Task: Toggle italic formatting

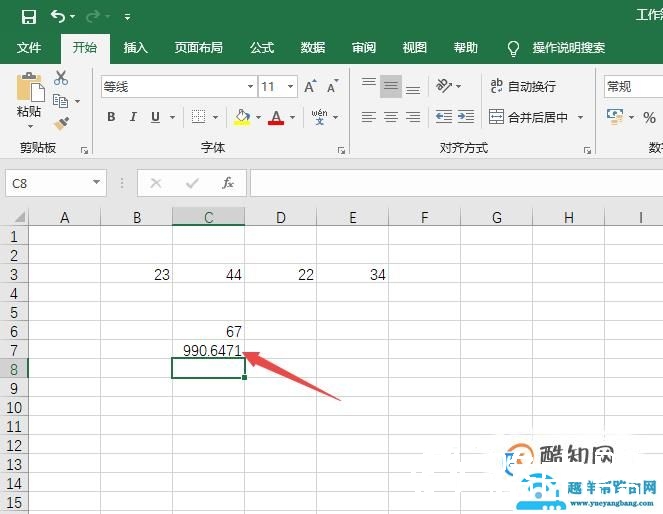Action: 133,117
